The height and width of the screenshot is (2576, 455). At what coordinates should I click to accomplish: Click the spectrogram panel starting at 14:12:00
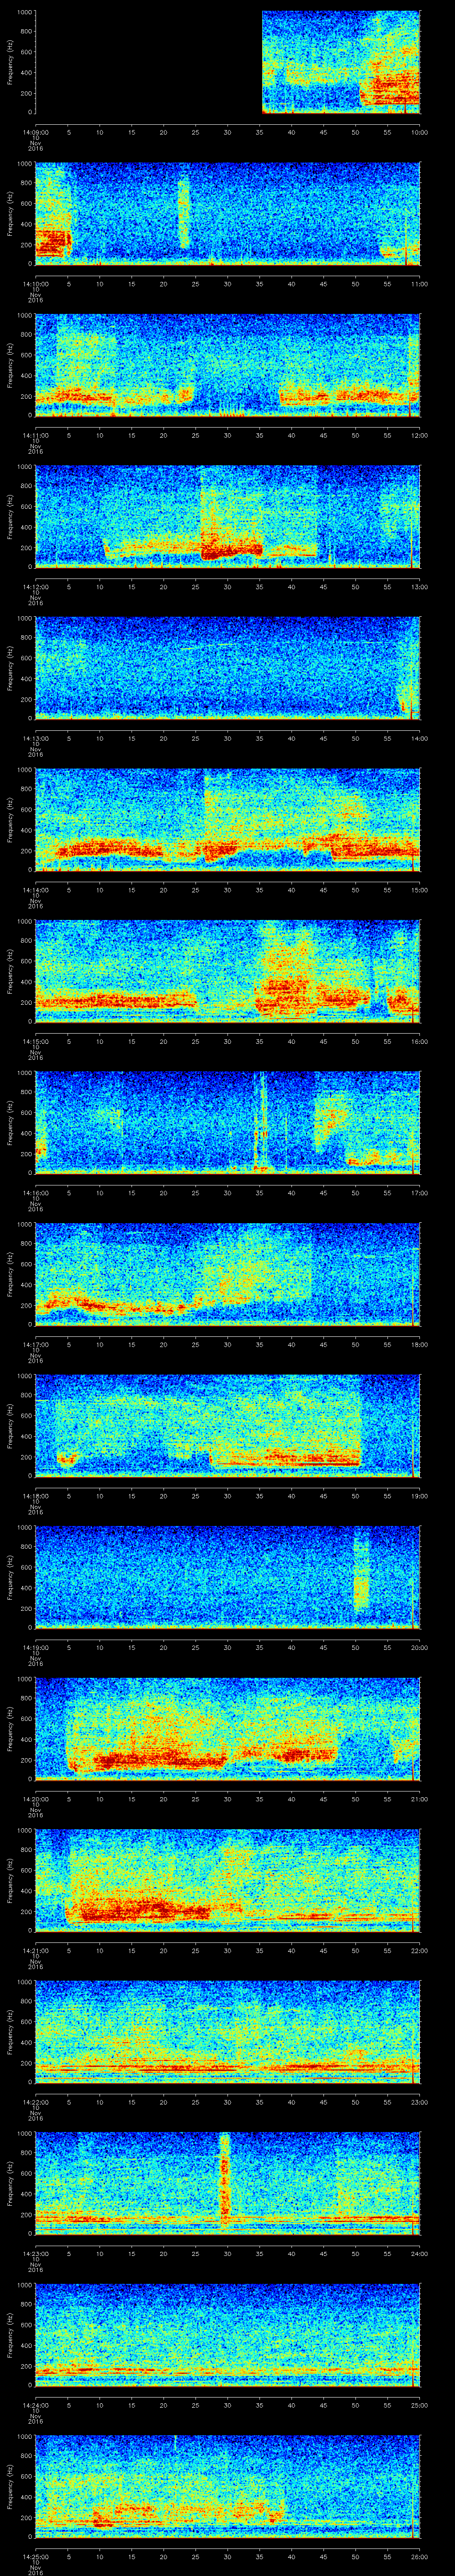tap(227, 517)
